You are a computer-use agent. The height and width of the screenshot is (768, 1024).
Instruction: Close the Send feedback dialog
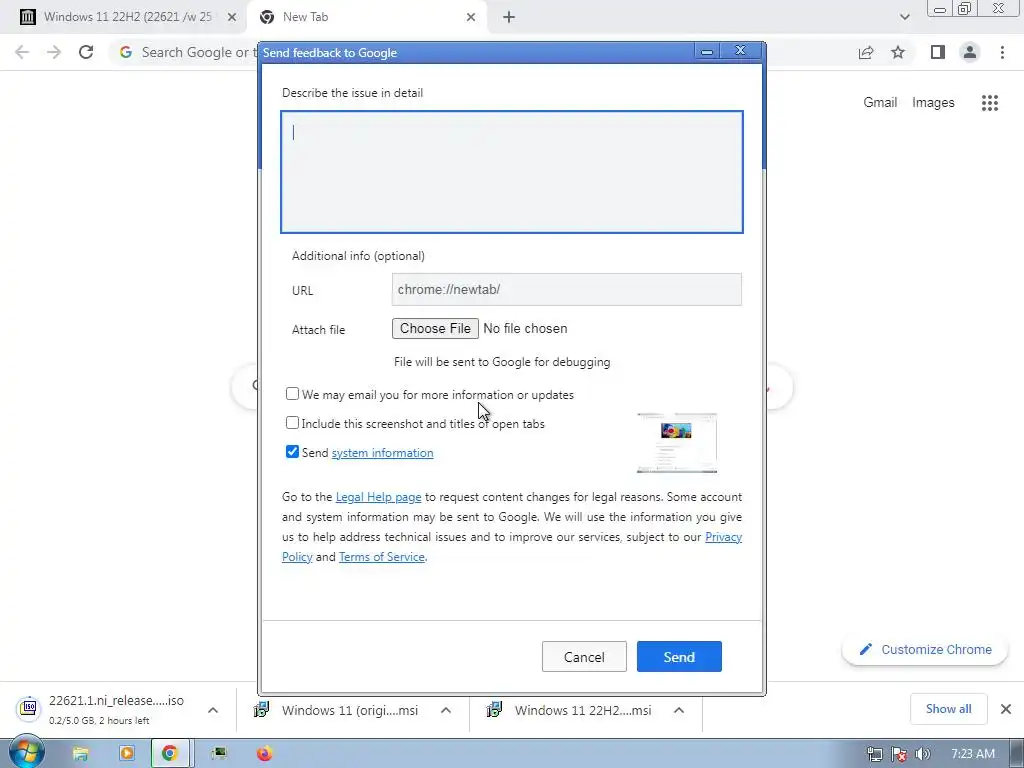click(x=741, y=51)
